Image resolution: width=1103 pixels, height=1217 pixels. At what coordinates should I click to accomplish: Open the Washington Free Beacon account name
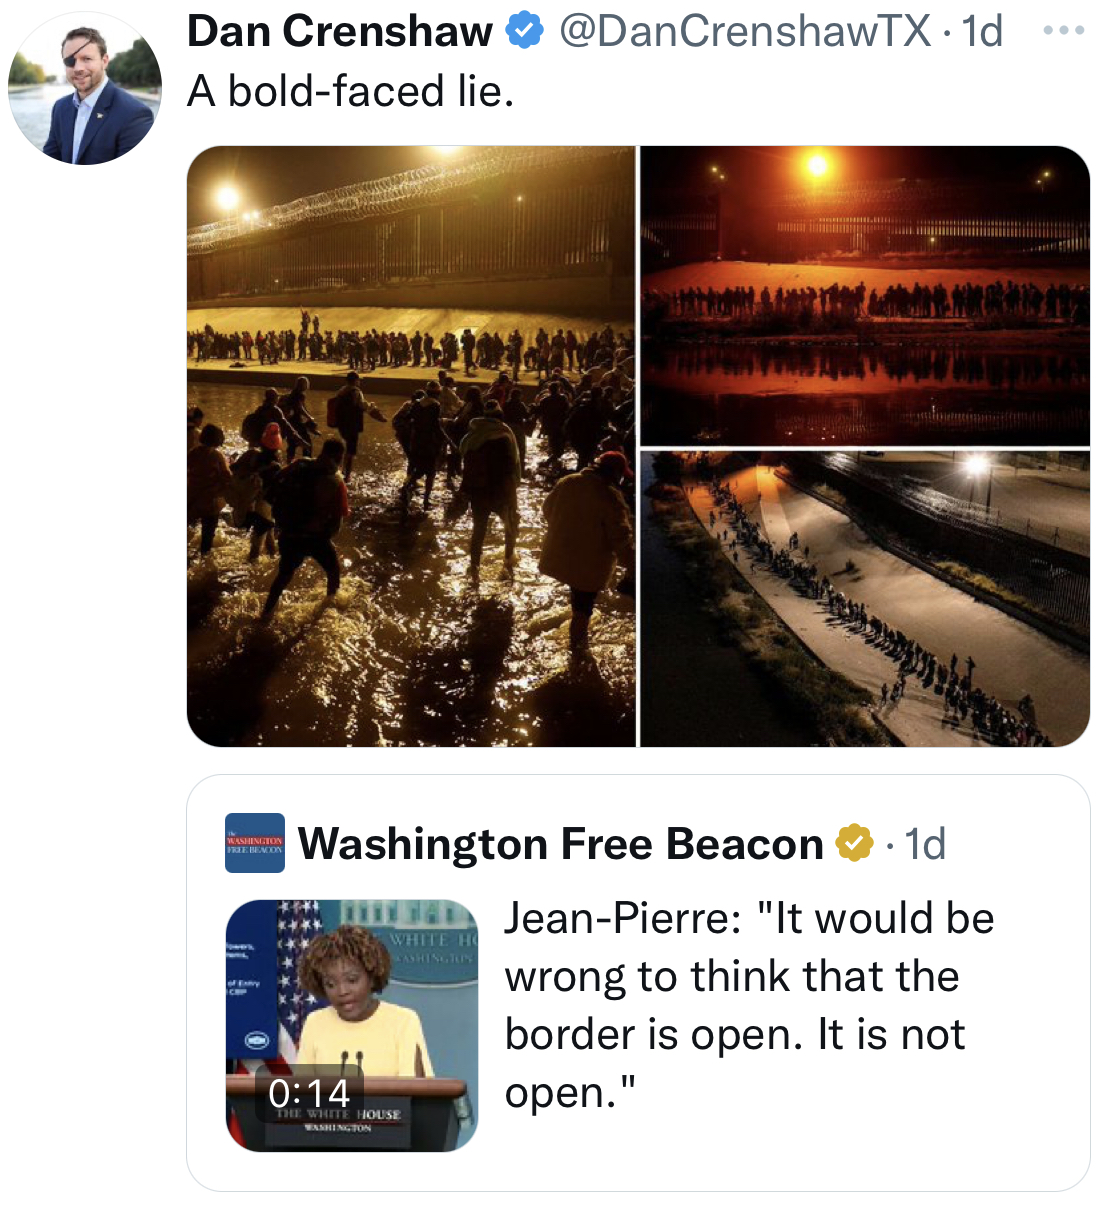tap(560, 843)
